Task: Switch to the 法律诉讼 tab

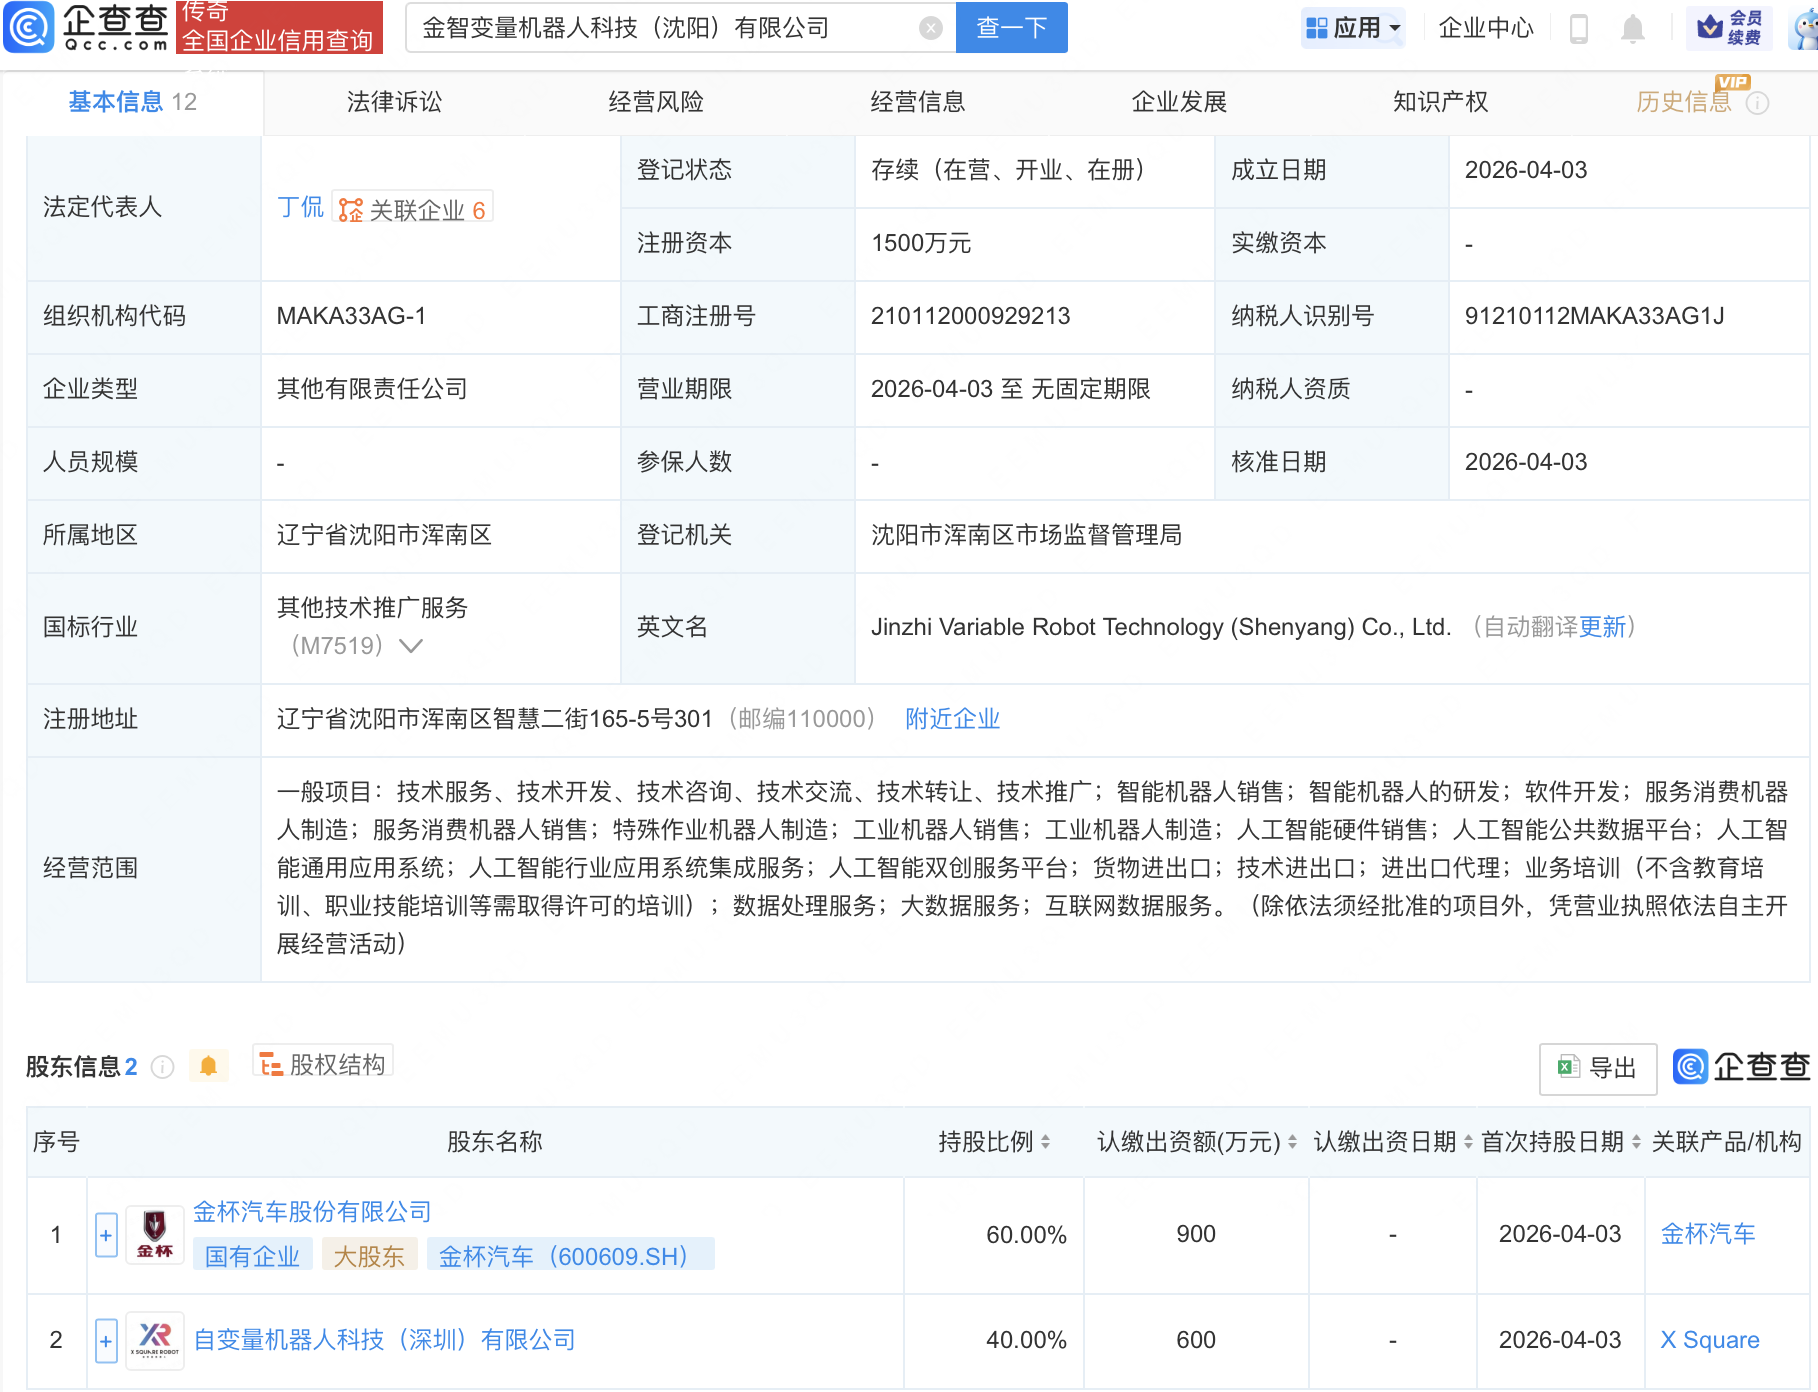Action: click(395, 101)
